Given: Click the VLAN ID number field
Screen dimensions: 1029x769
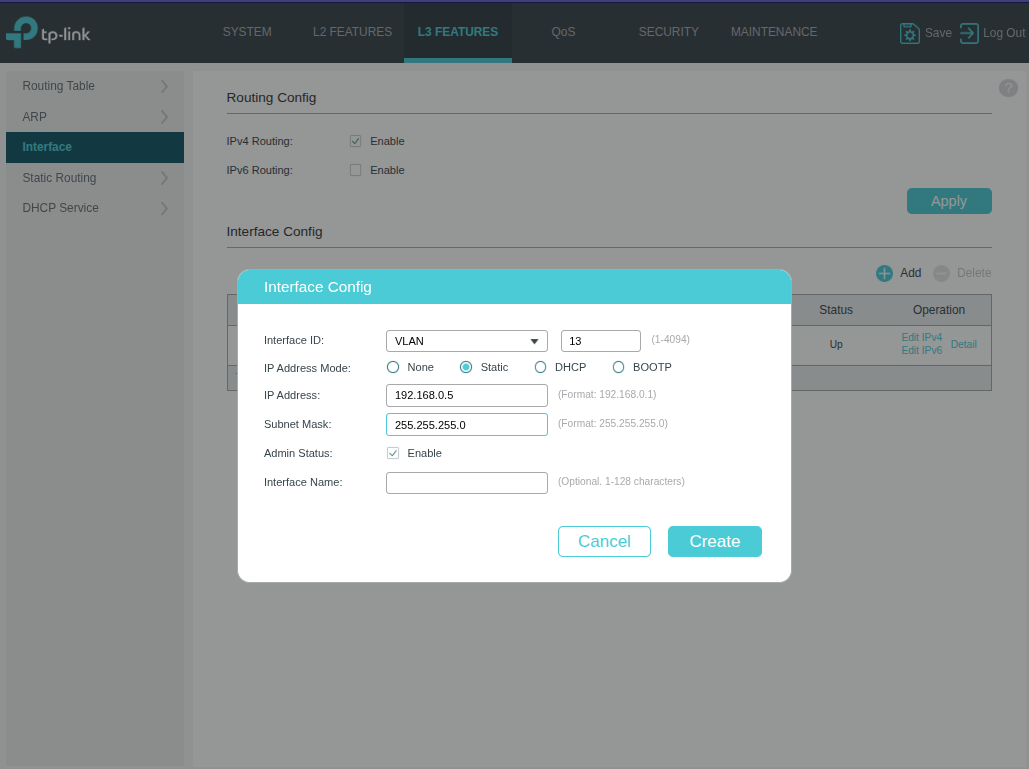Looking at the screenshot, I should (x=600, y=341).
